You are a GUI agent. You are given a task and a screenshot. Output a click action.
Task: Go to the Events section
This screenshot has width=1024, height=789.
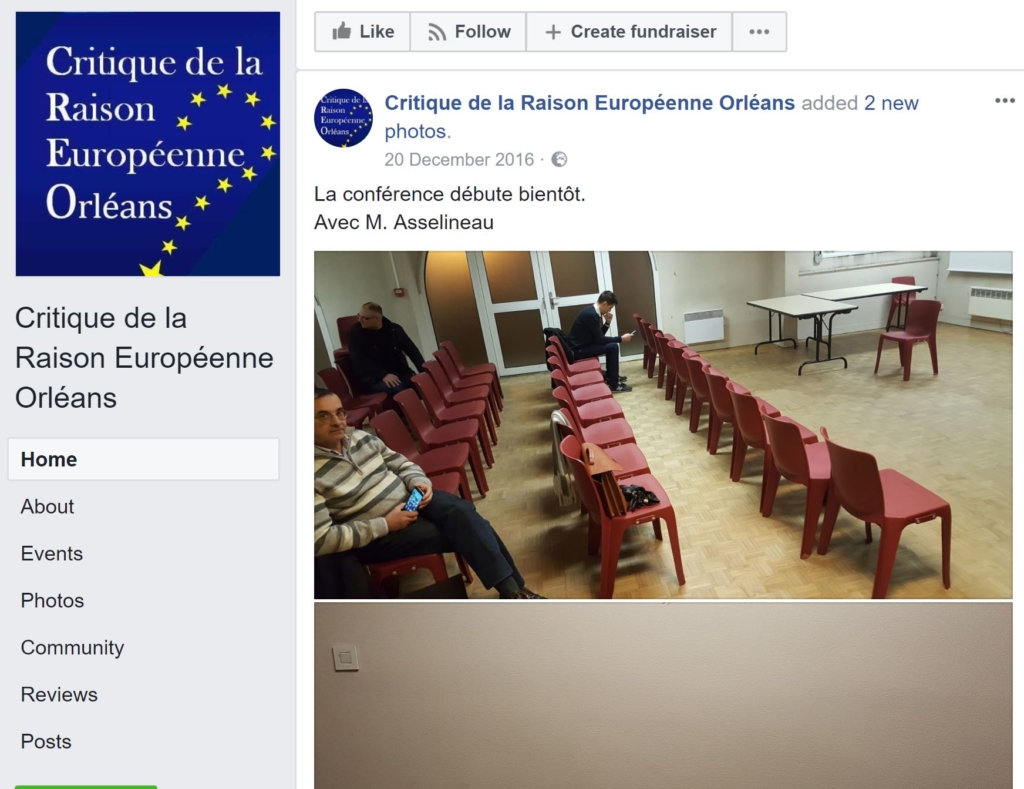[52, 553]
